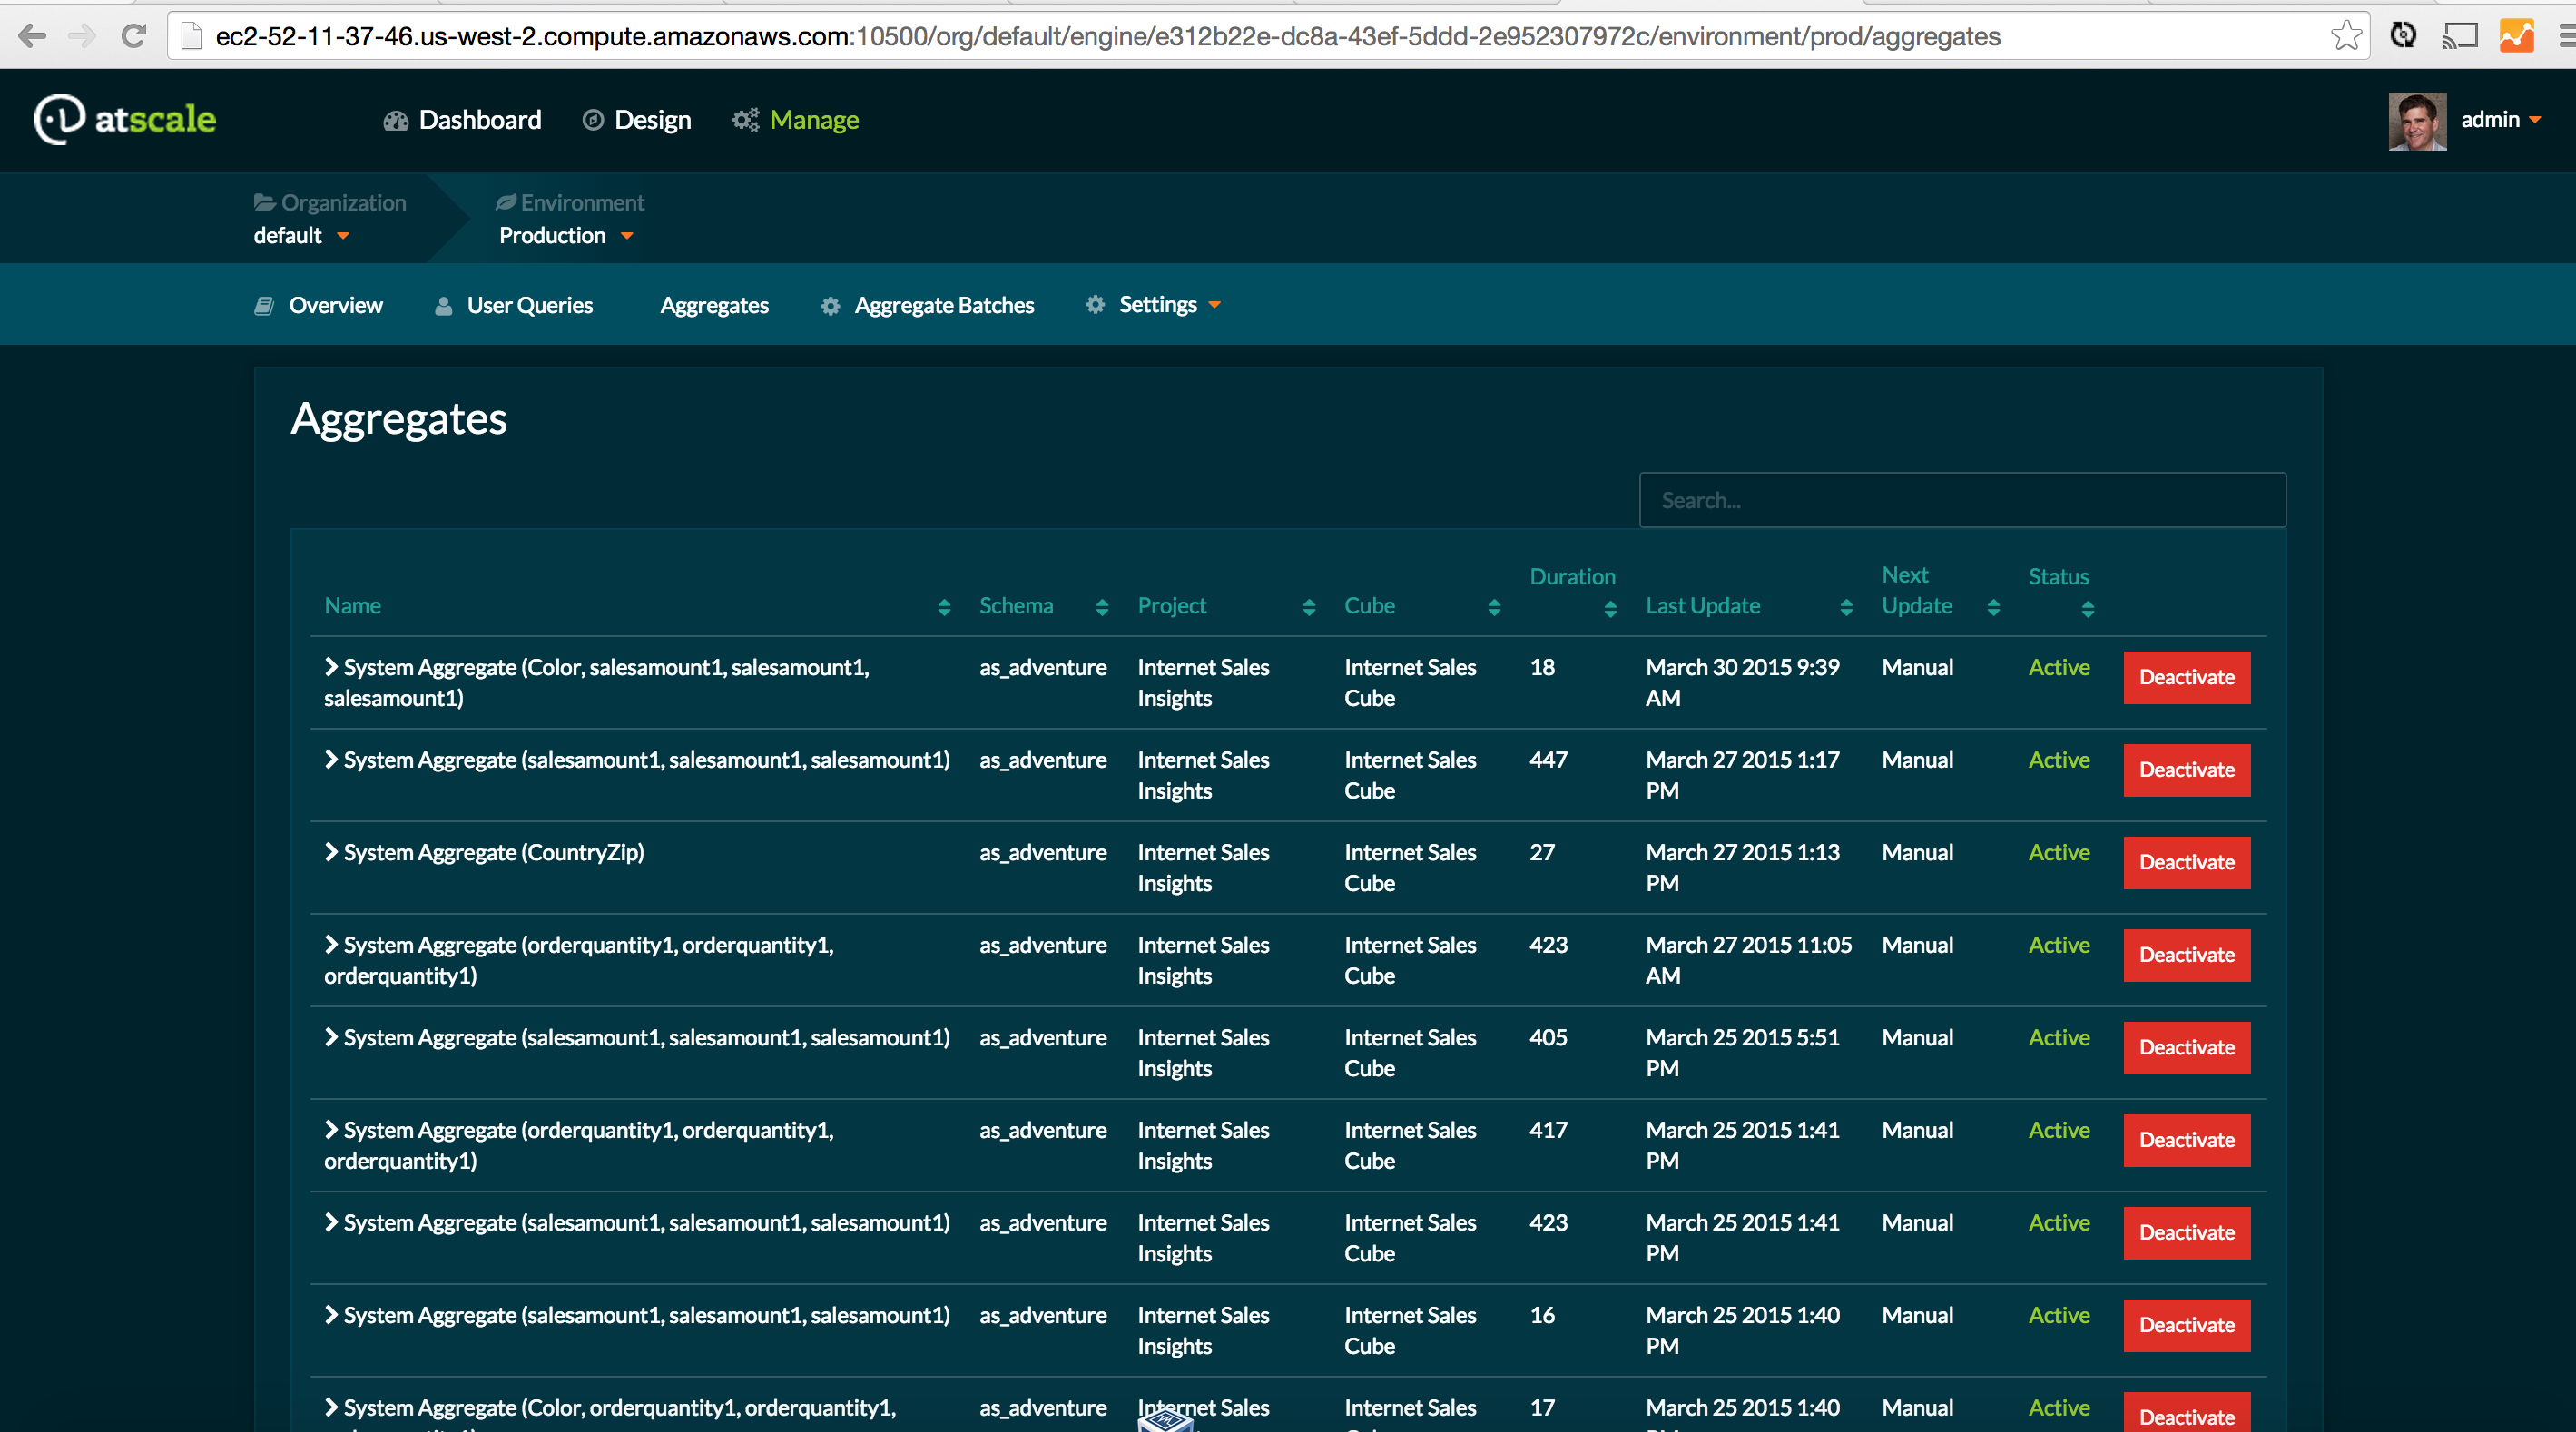
Task: Bookmark page with the star icon
Action: pos(2345,37)
